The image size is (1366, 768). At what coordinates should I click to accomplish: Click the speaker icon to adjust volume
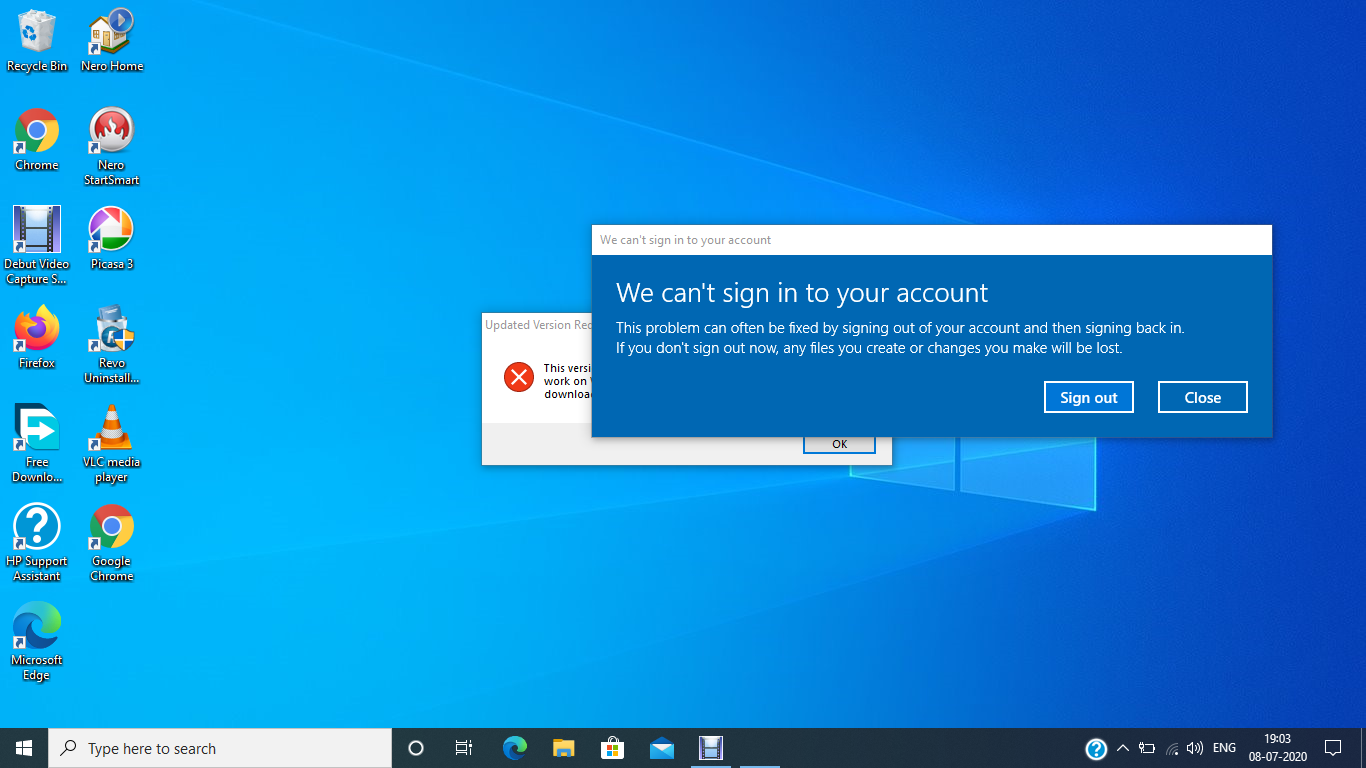1195,747
